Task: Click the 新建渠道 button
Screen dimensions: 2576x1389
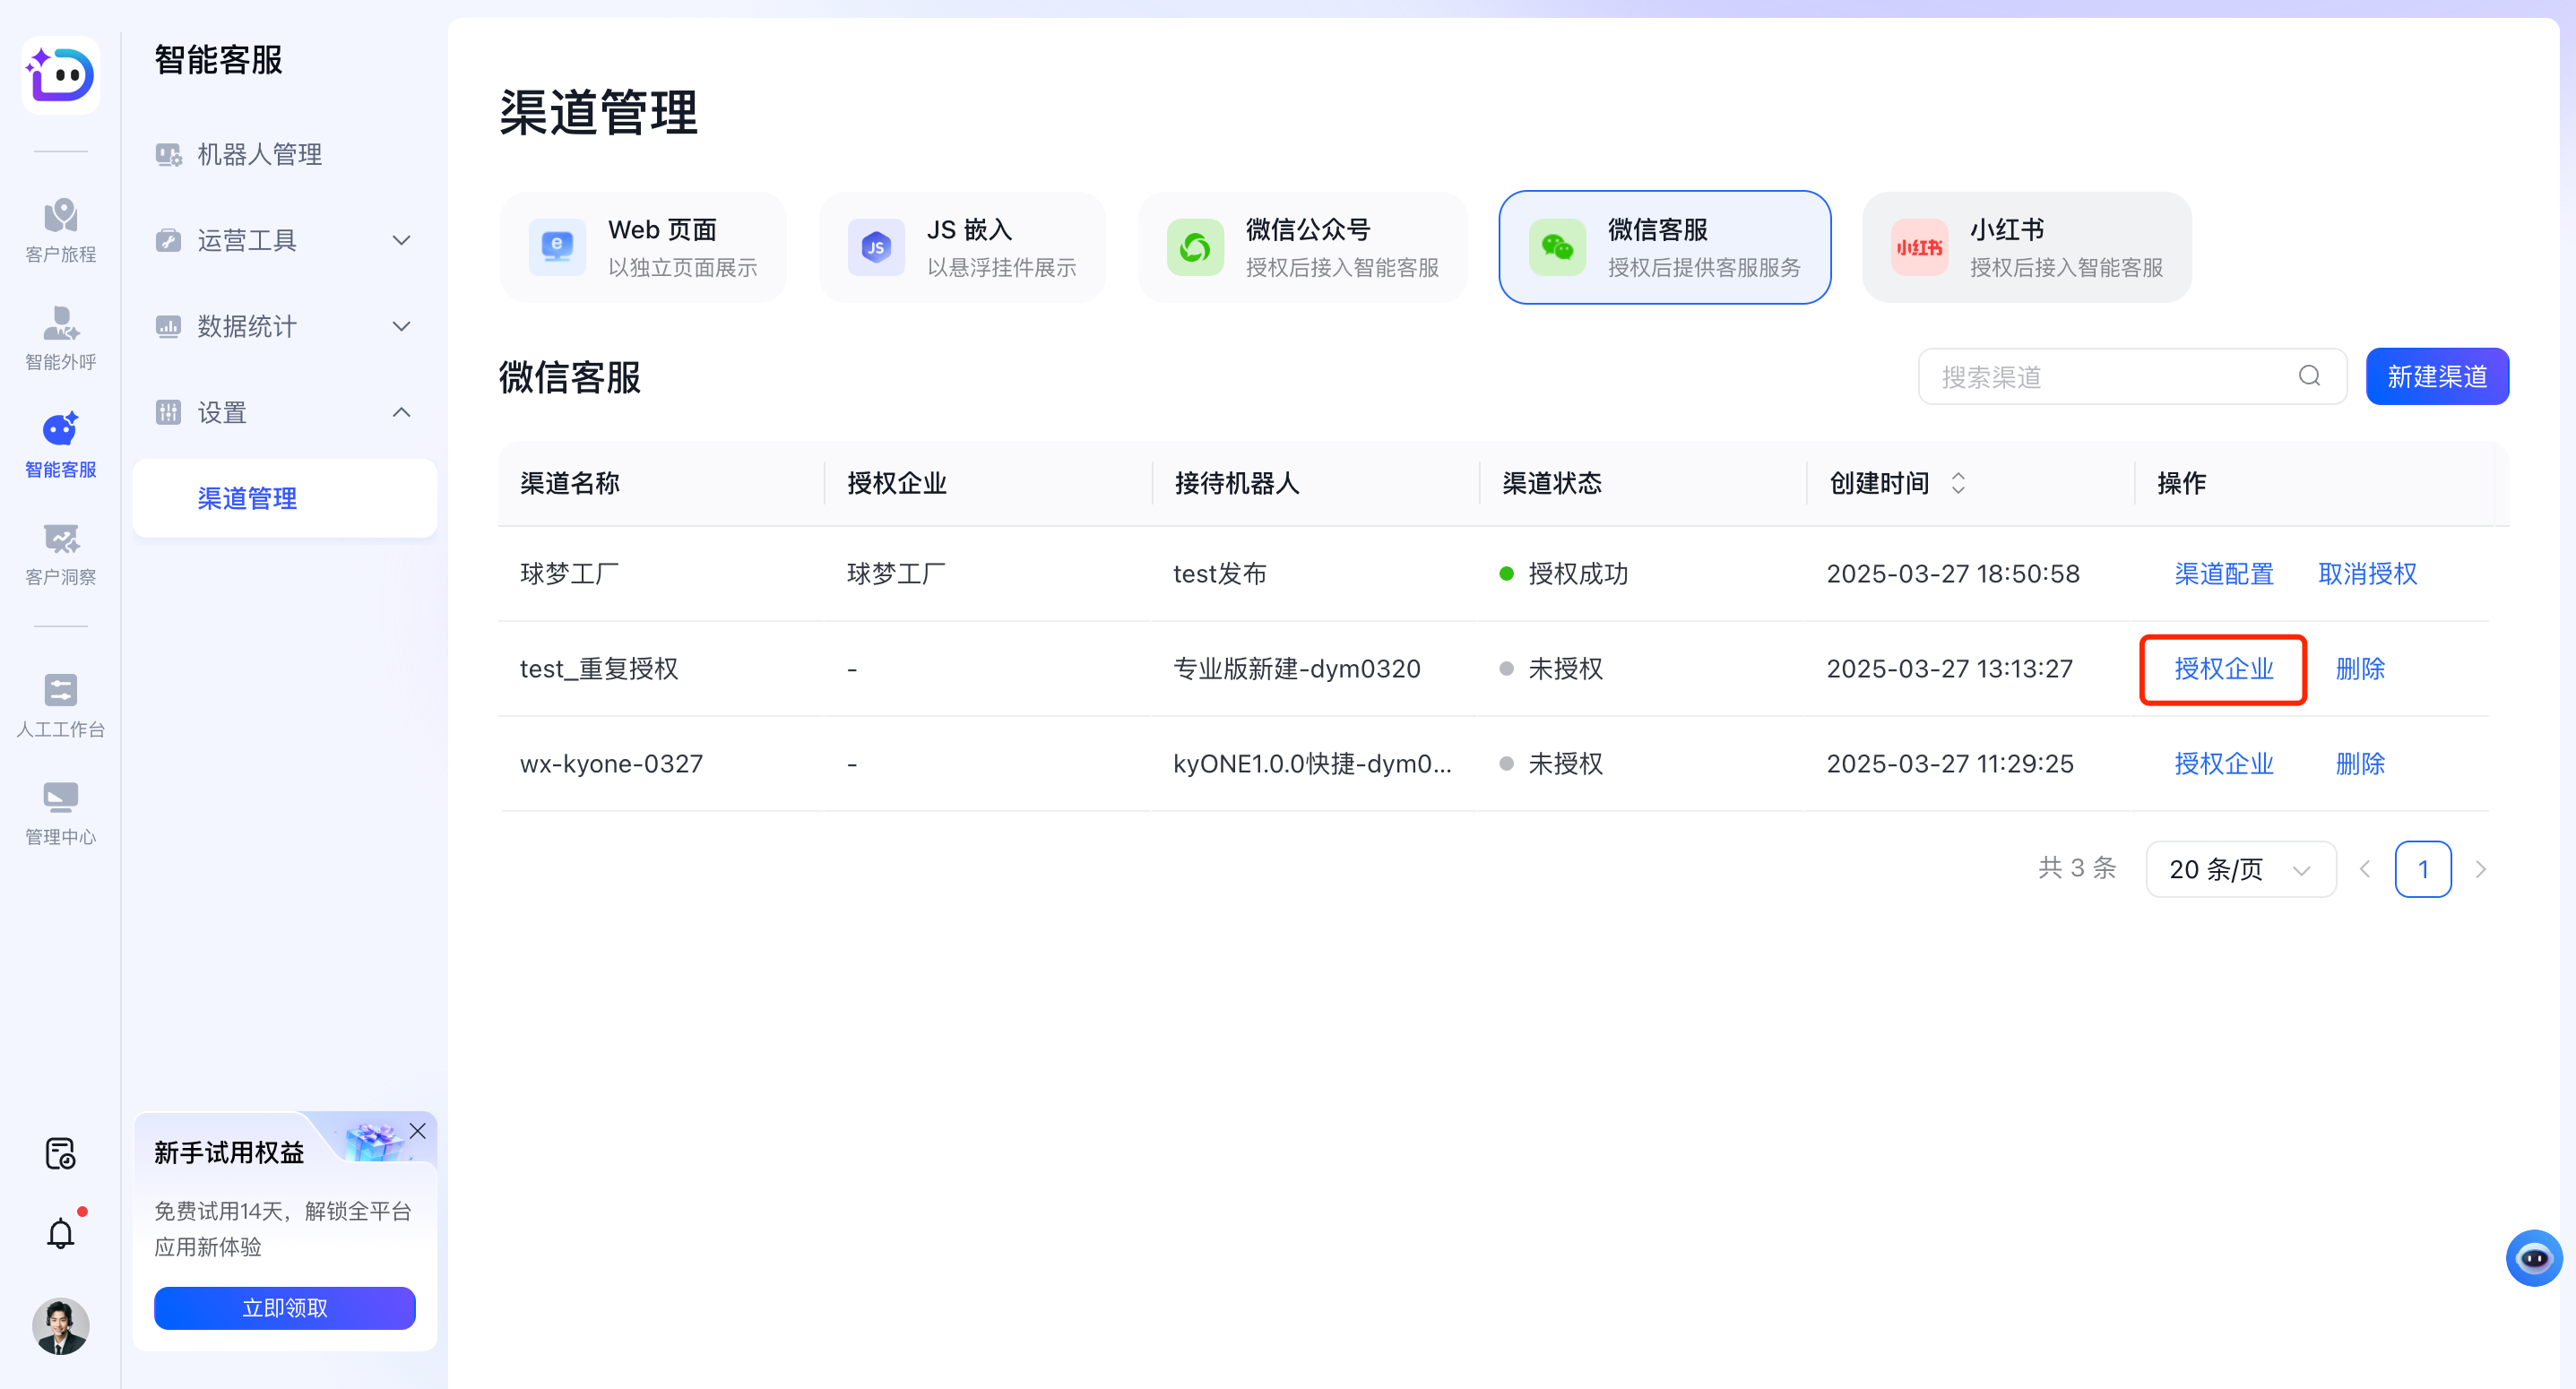Action: [x=2437, y=376]
